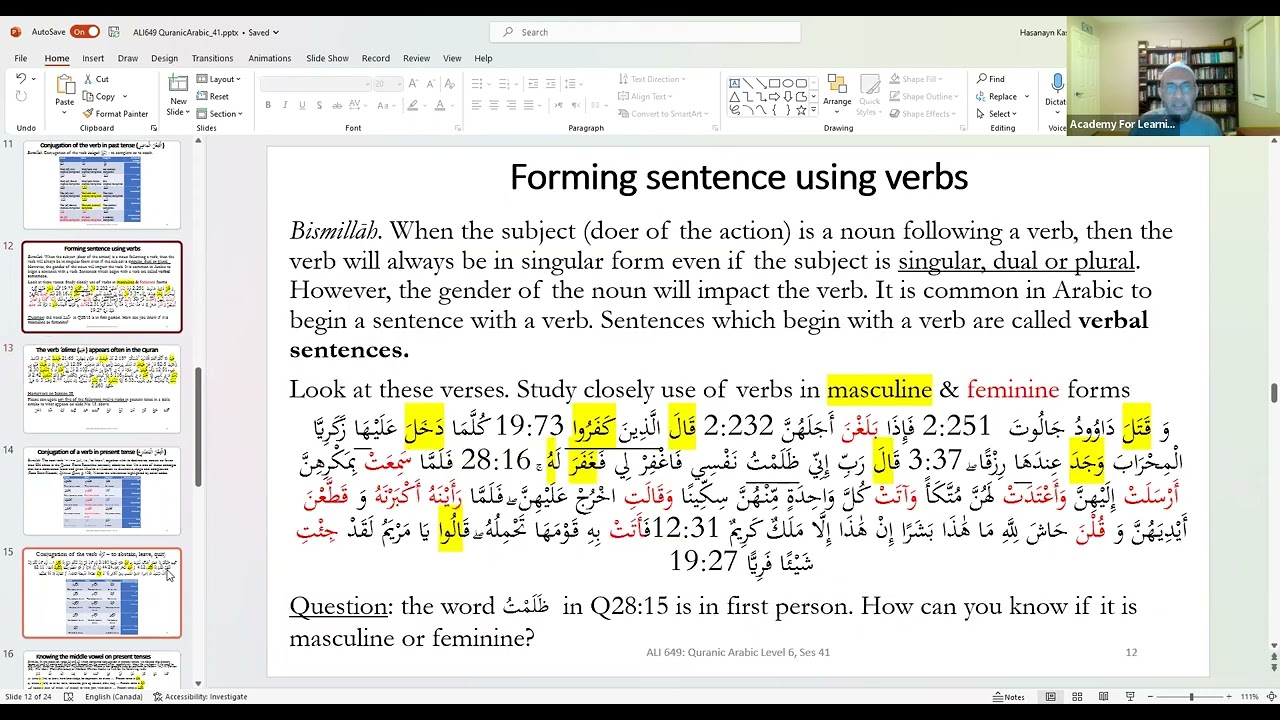Viewport: 1280px width, 720px height.
Task: Select slide 14 thumbnail
Action: click(102, 490)
